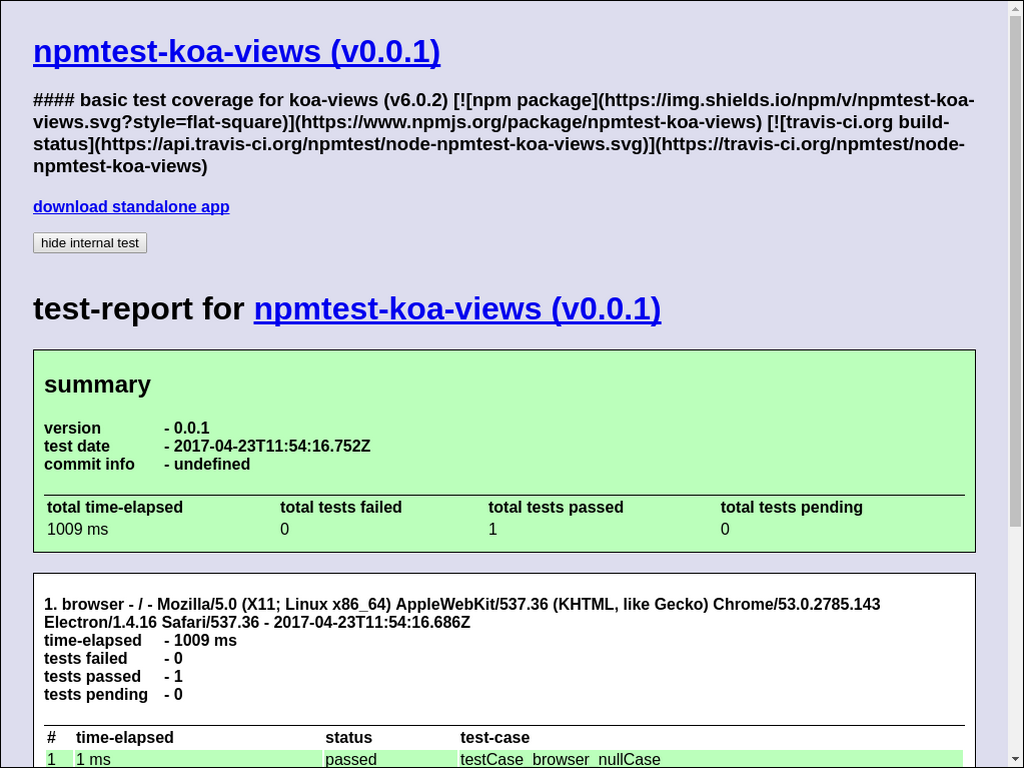
Task: Click the total tests passed column header
Action: click(x=555, y=507)
